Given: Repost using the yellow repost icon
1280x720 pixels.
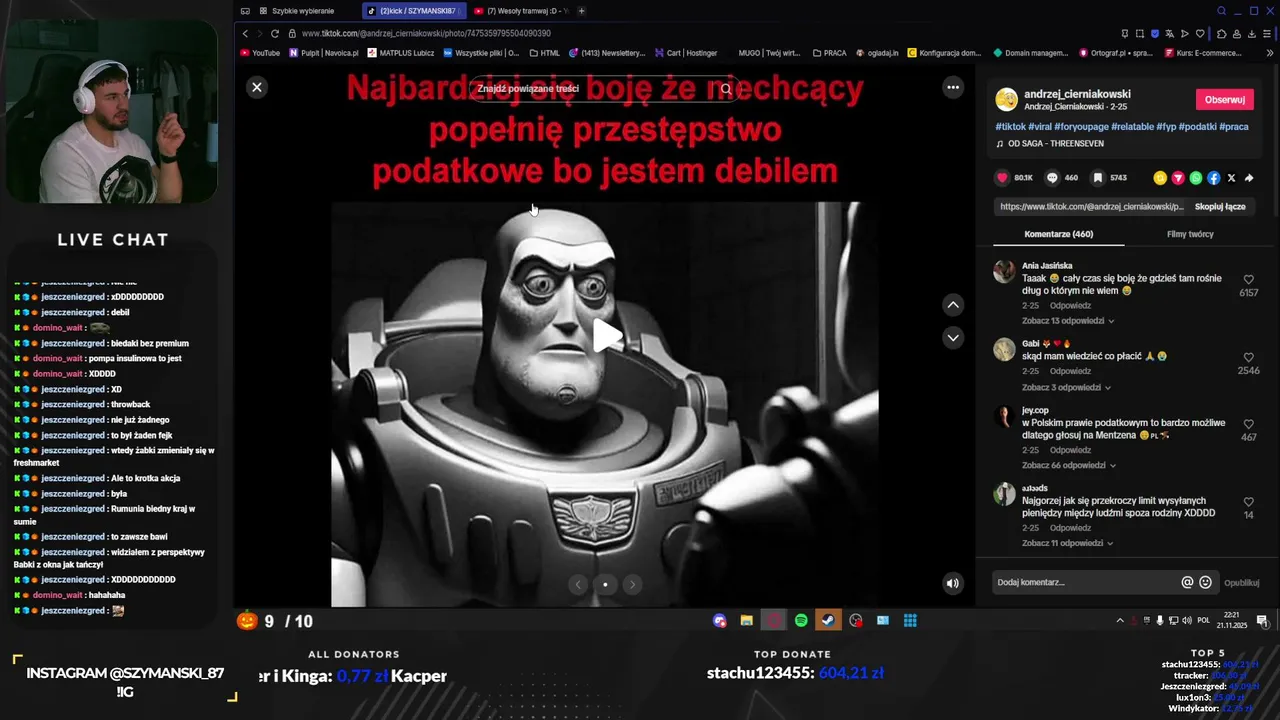Looking at the screenshot, I should point(1160,178).
